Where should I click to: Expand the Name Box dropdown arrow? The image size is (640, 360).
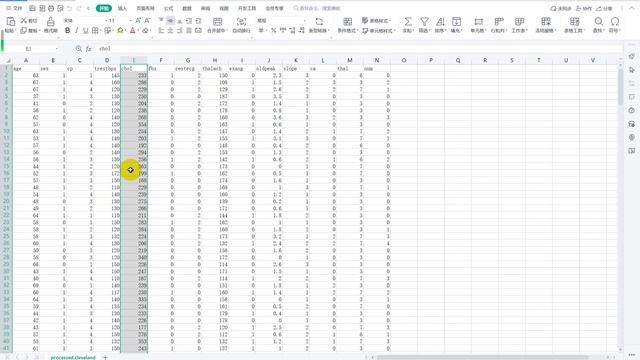56,49
